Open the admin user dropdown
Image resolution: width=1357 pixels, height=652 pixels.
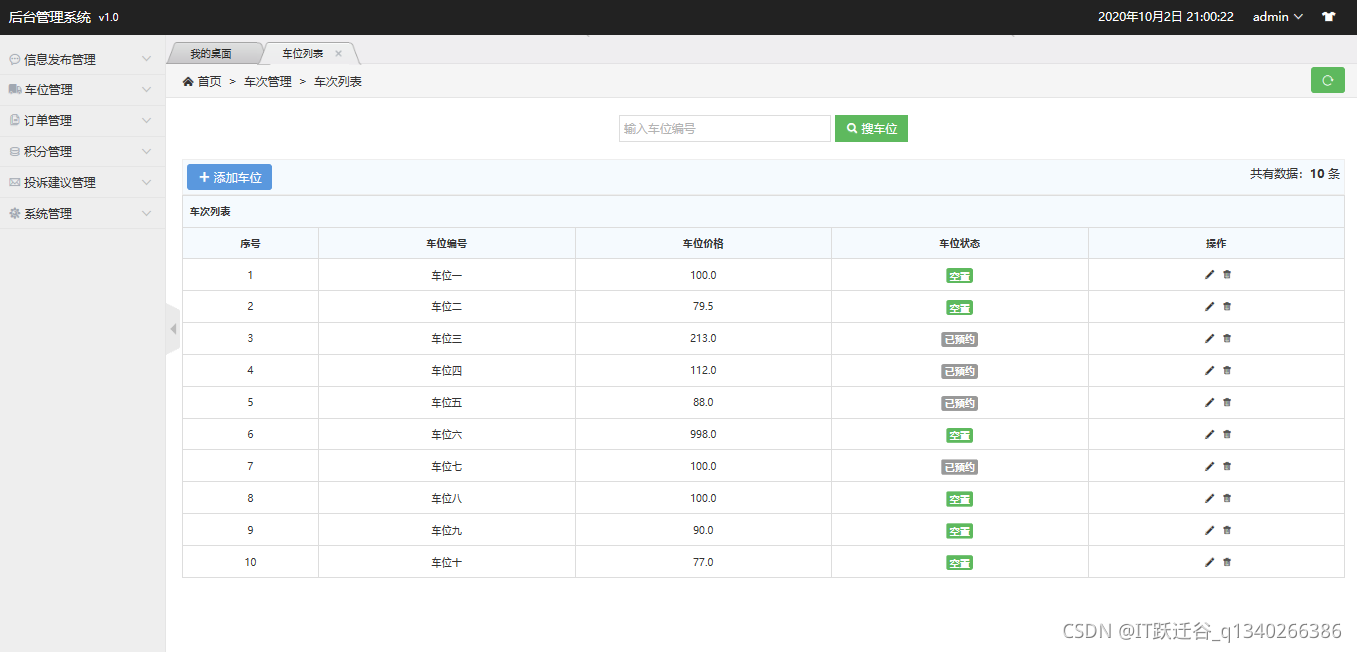click(x=1277, y=17)
